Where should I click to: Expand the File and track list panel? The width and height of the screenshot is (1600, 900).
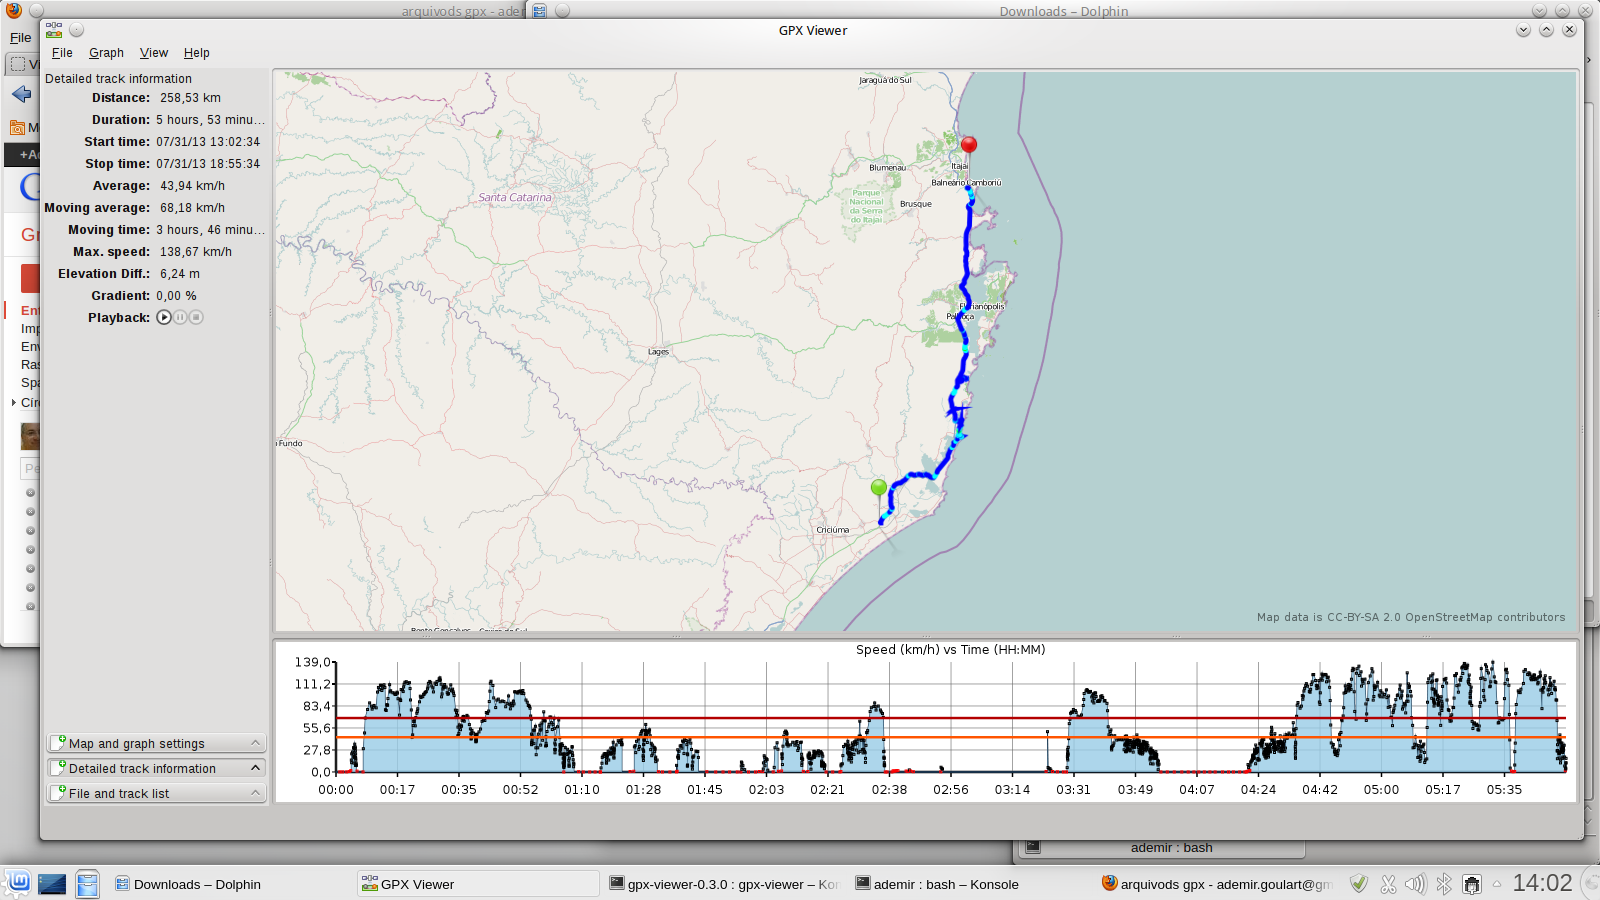tap(156, 793)
